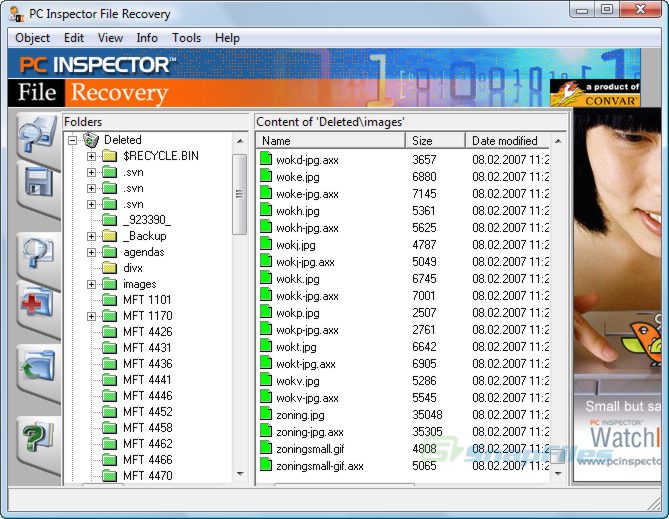Click the application icon in the title bar
The height and width of the screenshot is (519, 669).
16,14
